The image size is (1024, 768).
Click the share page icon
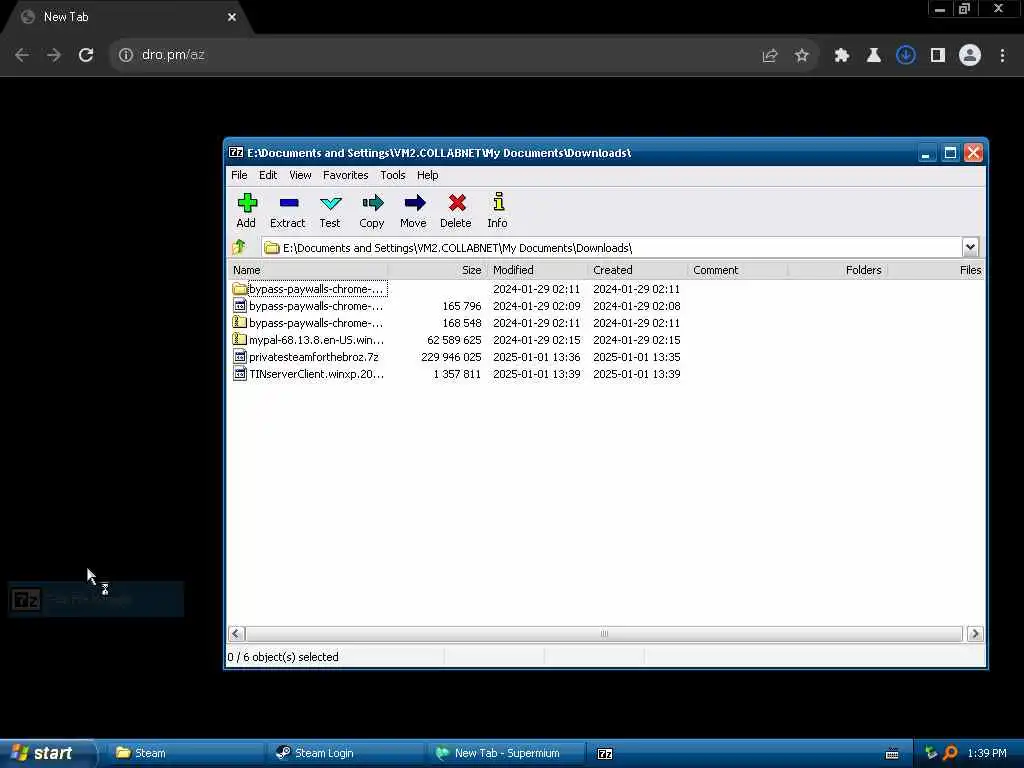pos(770,55)
